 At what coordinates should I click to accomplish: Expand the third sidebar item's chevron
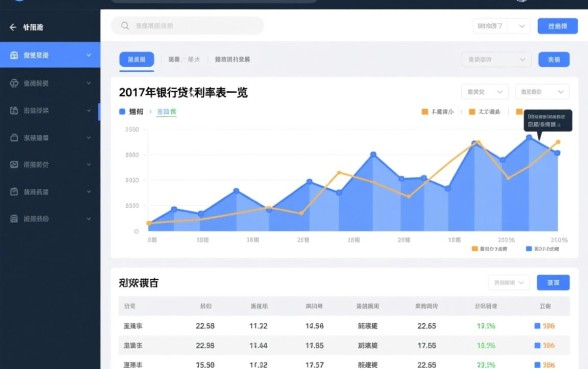[x=88, y=111]
